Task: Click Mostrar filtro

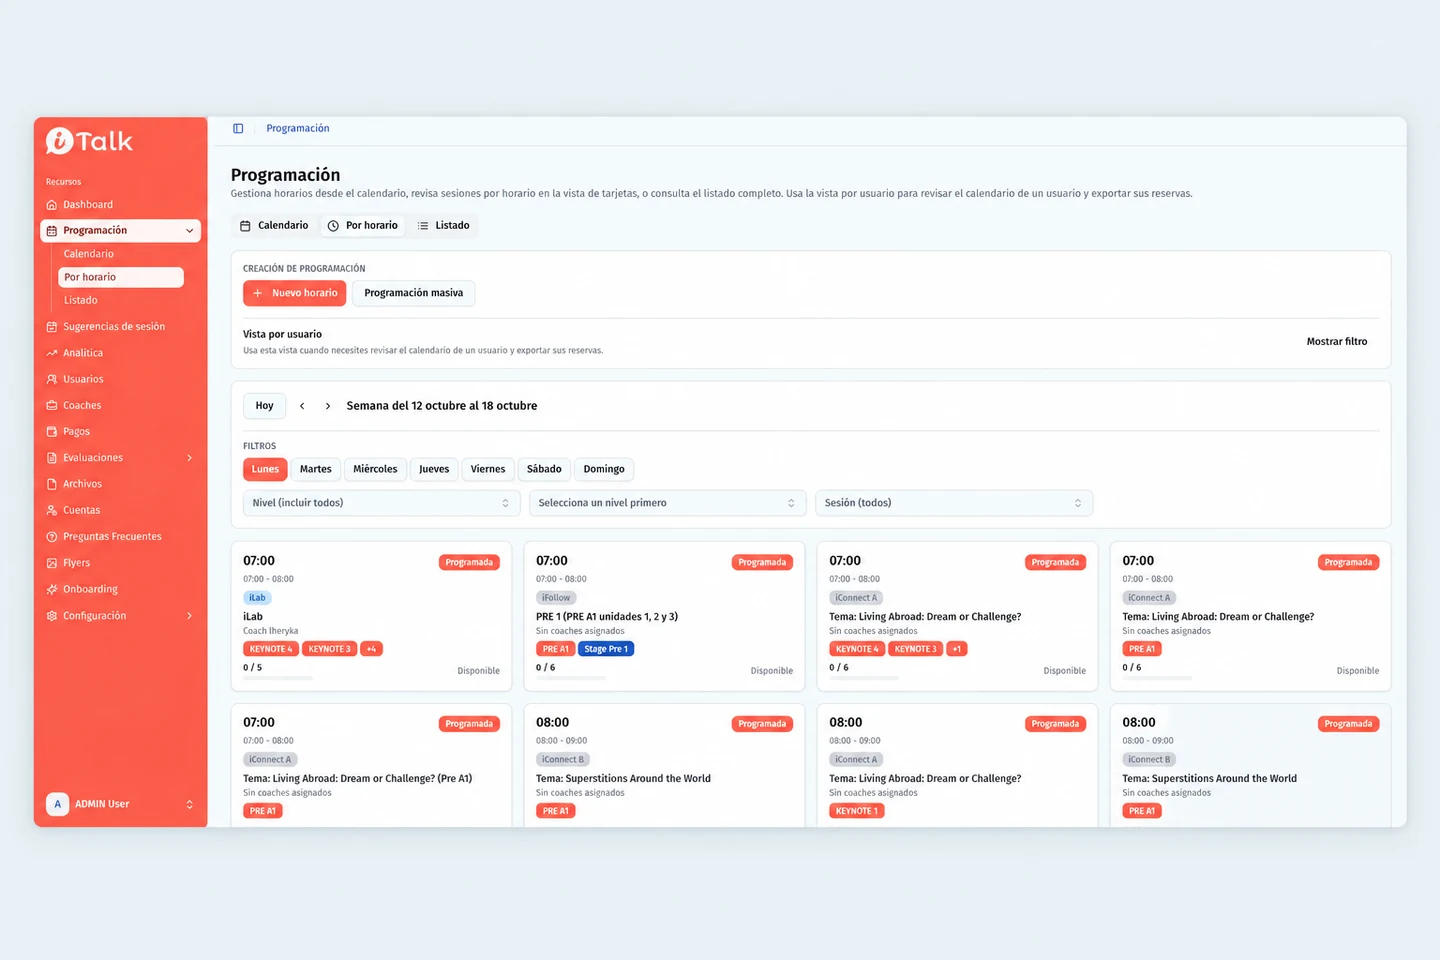Action: (x=1337, y=342)
